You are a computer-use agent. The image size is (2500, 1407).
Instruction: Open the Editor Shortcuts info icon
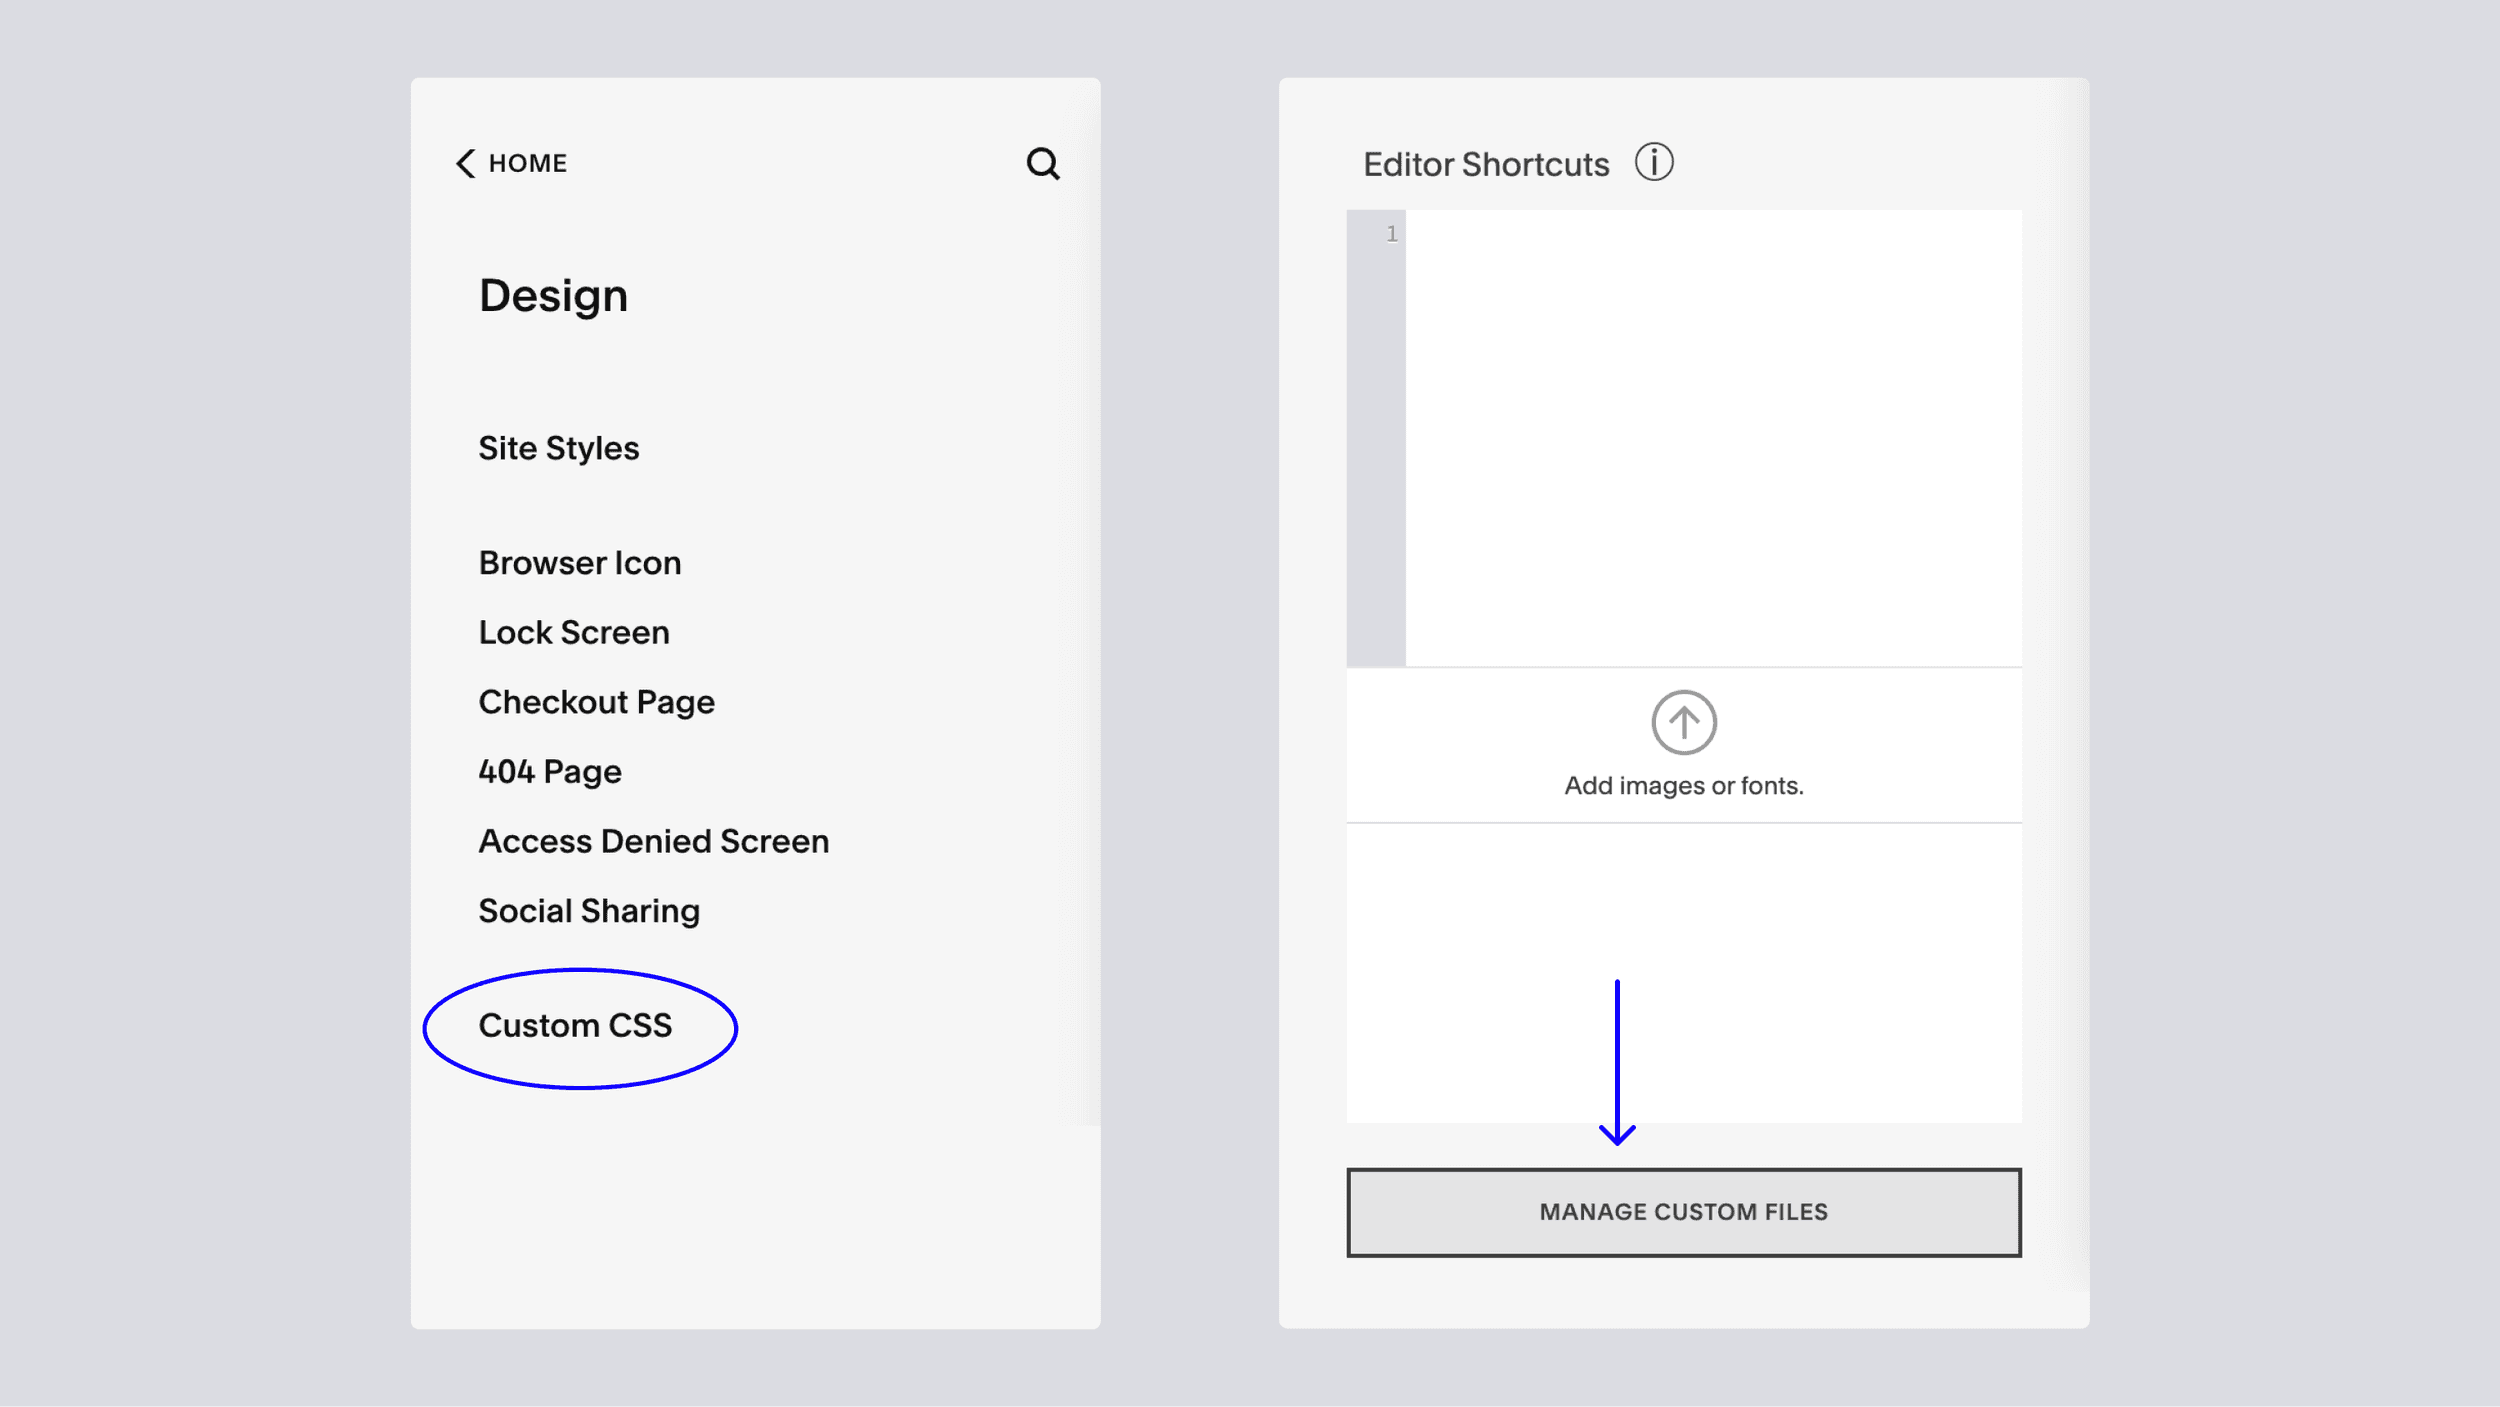pyautogui.click(x=1653, y=162)
